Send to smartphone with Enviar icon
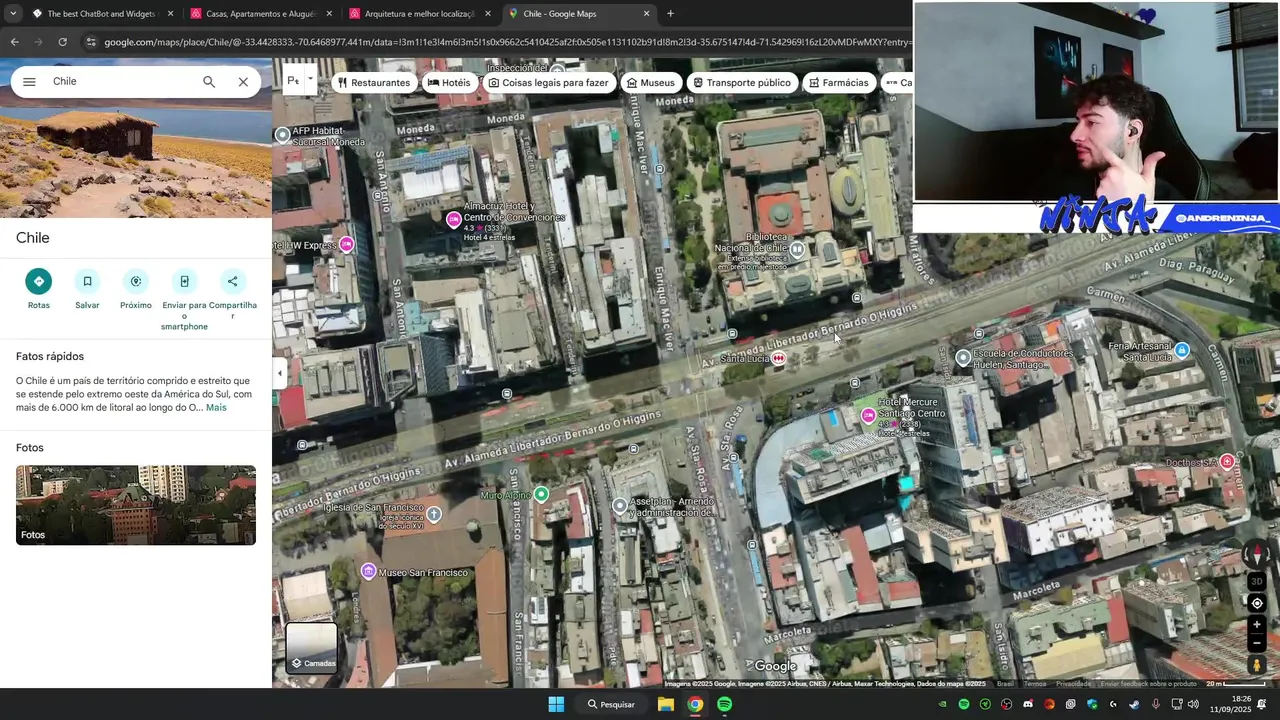Screen dimensions: 1280x720 [x=184, y=281]
